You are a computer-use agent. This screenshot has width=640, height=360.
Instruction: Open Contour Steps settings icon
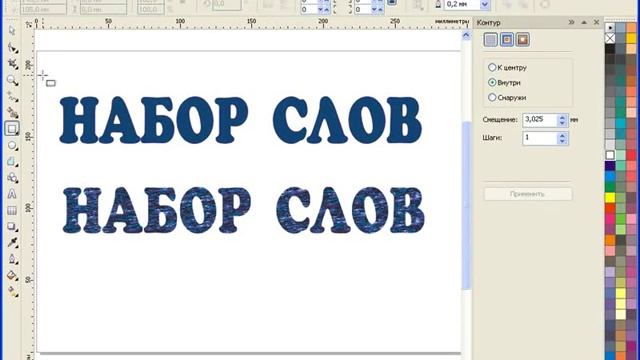pos(491,40)
